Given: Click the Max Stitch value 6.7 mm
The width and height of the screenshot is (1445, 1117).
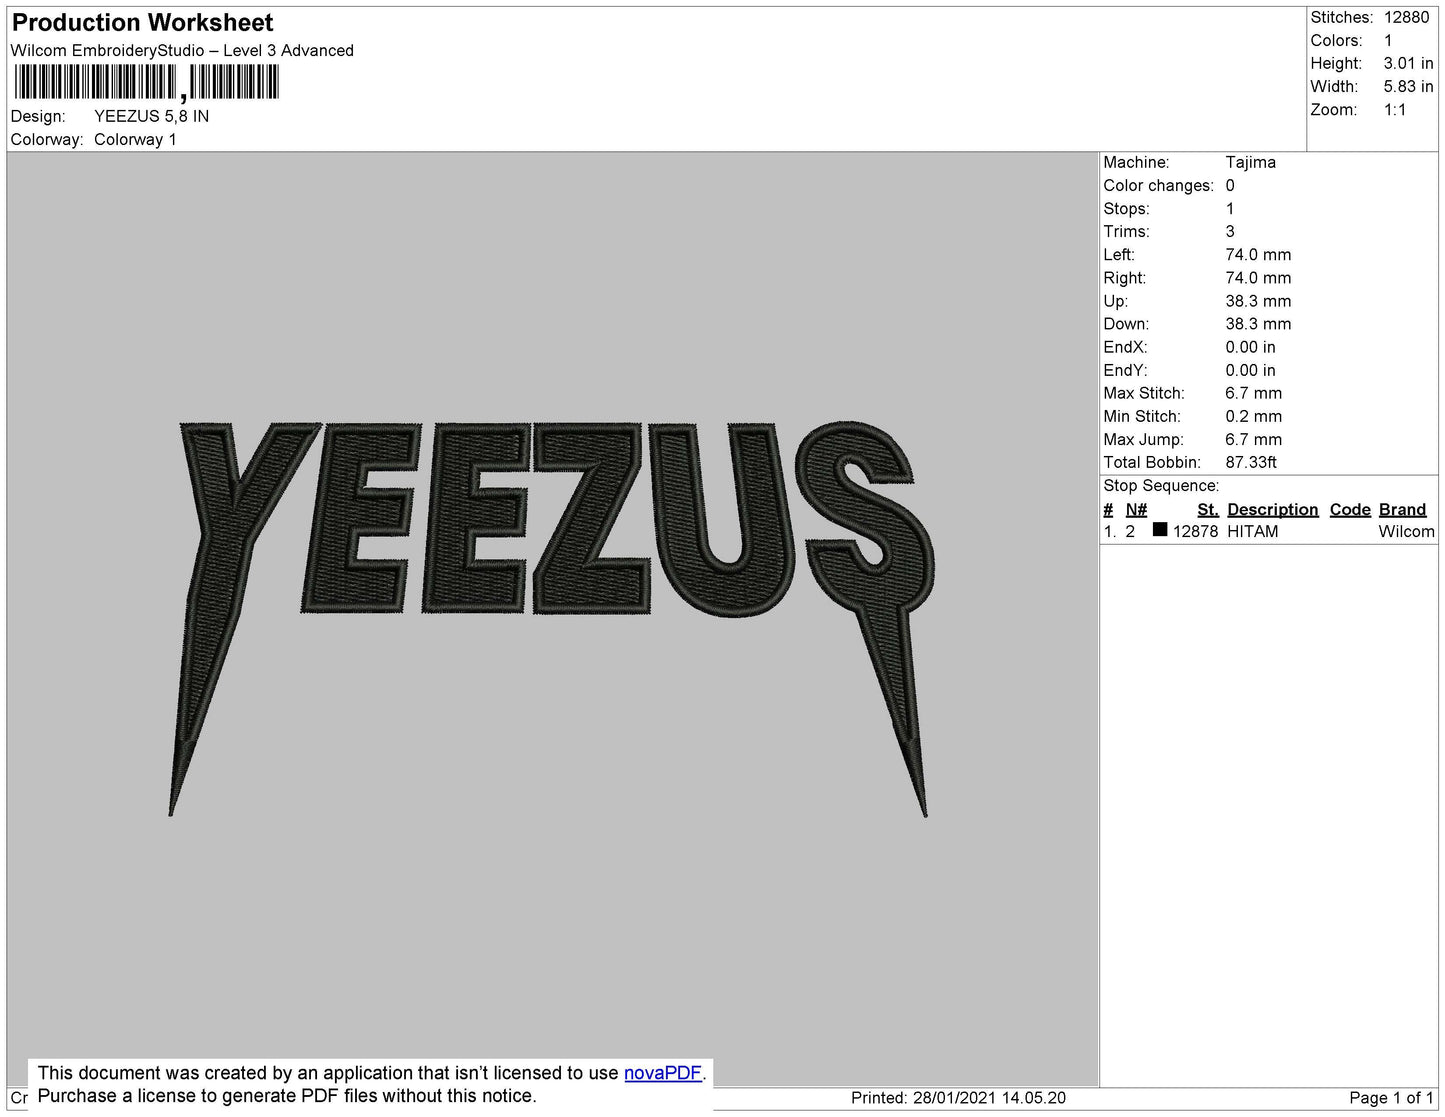Looking at the screenshot, I should (x=1253, y=393).
